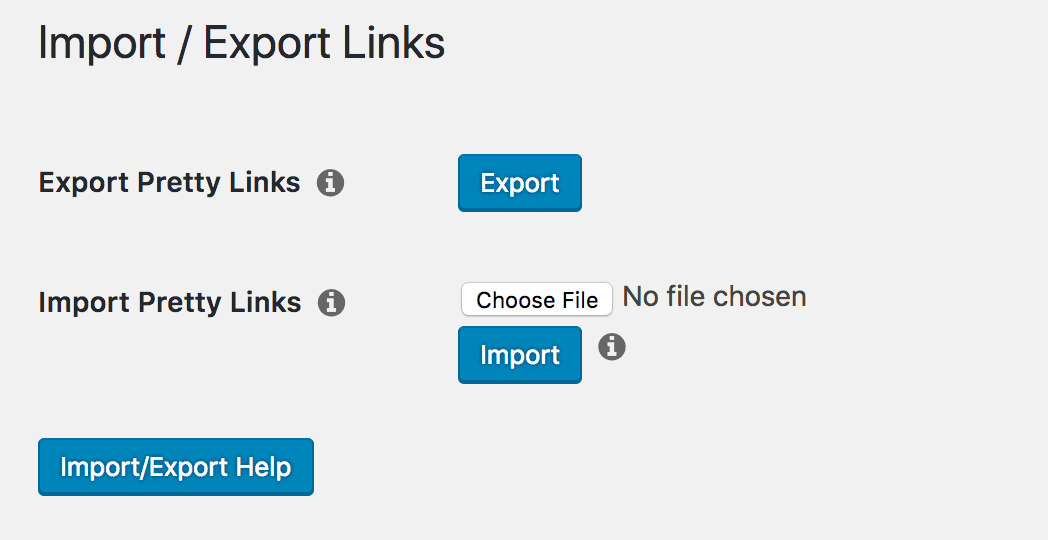Show help tooltip for Import Pretty Links label
Viewport: 1048px width, 540px height.
[332, 303]
